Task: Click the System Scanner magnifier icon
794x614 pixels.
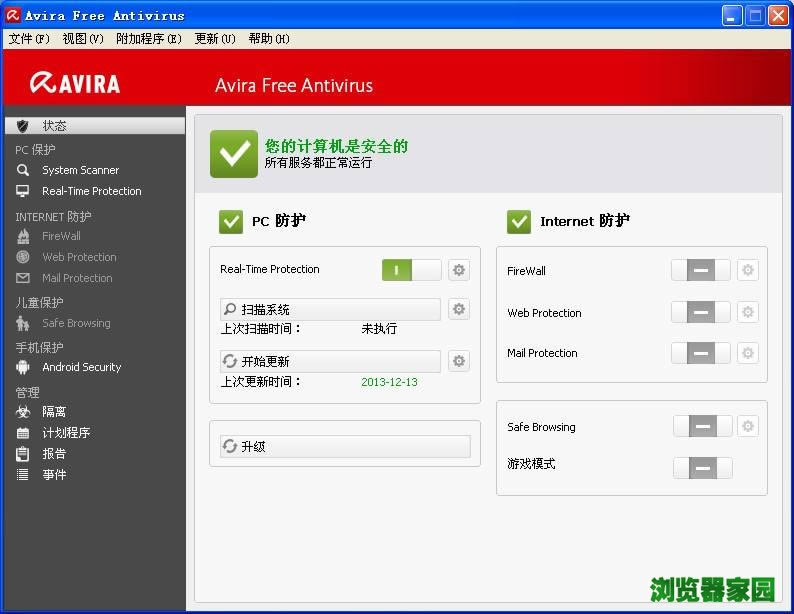Action: [x=22, y=170]
